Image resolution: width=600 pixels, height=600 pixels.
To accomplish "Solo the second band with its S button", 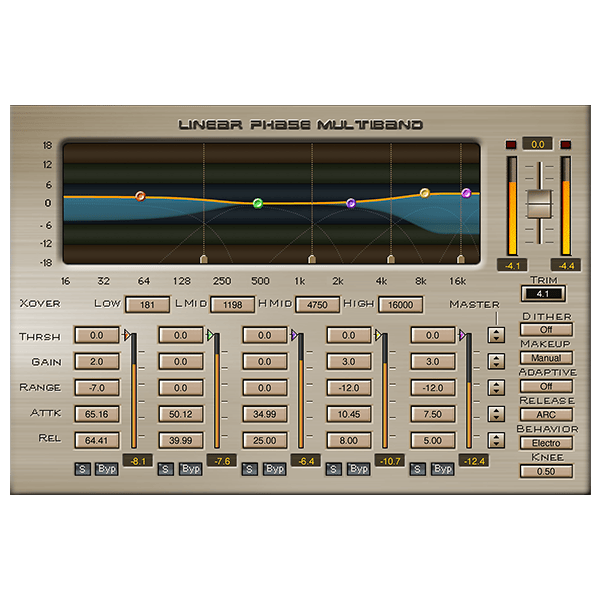I will pyautogui.click(x=166, y=469).
